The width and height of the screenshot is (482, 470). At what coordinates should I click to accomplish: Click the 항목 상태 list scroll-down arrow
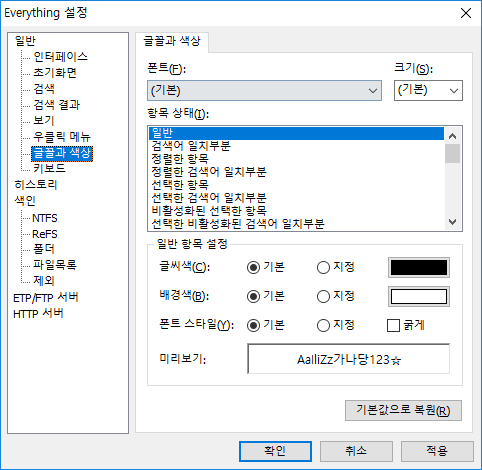452,222
